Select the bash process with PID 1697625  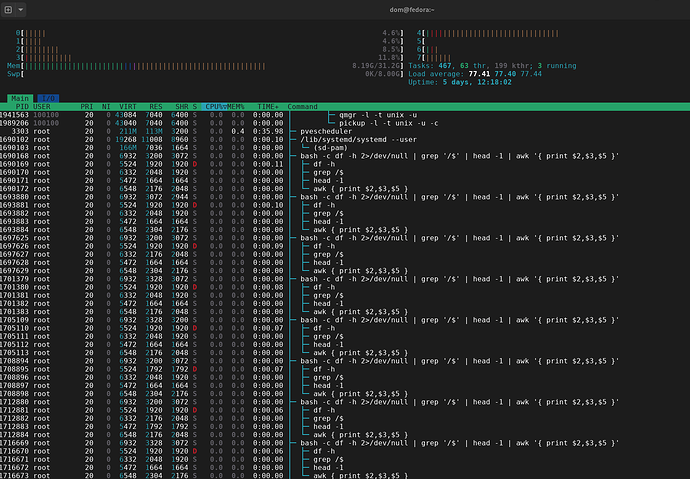(345, 238)
